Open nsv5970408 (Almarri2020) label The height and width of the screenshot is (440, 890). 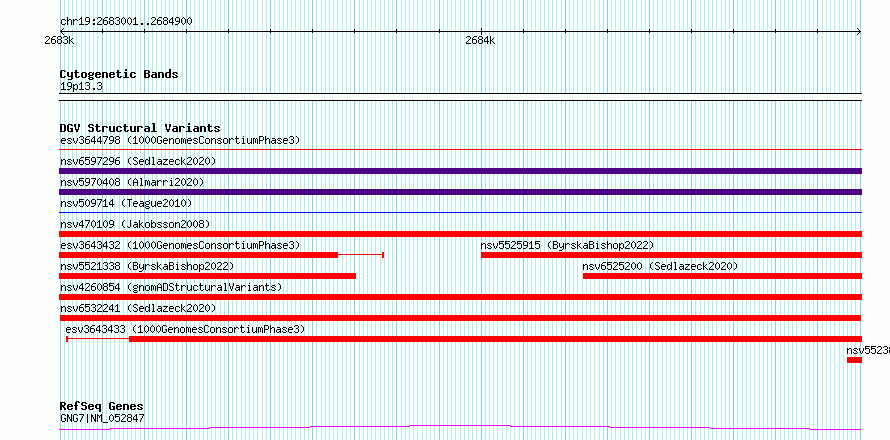click(132, 182)
